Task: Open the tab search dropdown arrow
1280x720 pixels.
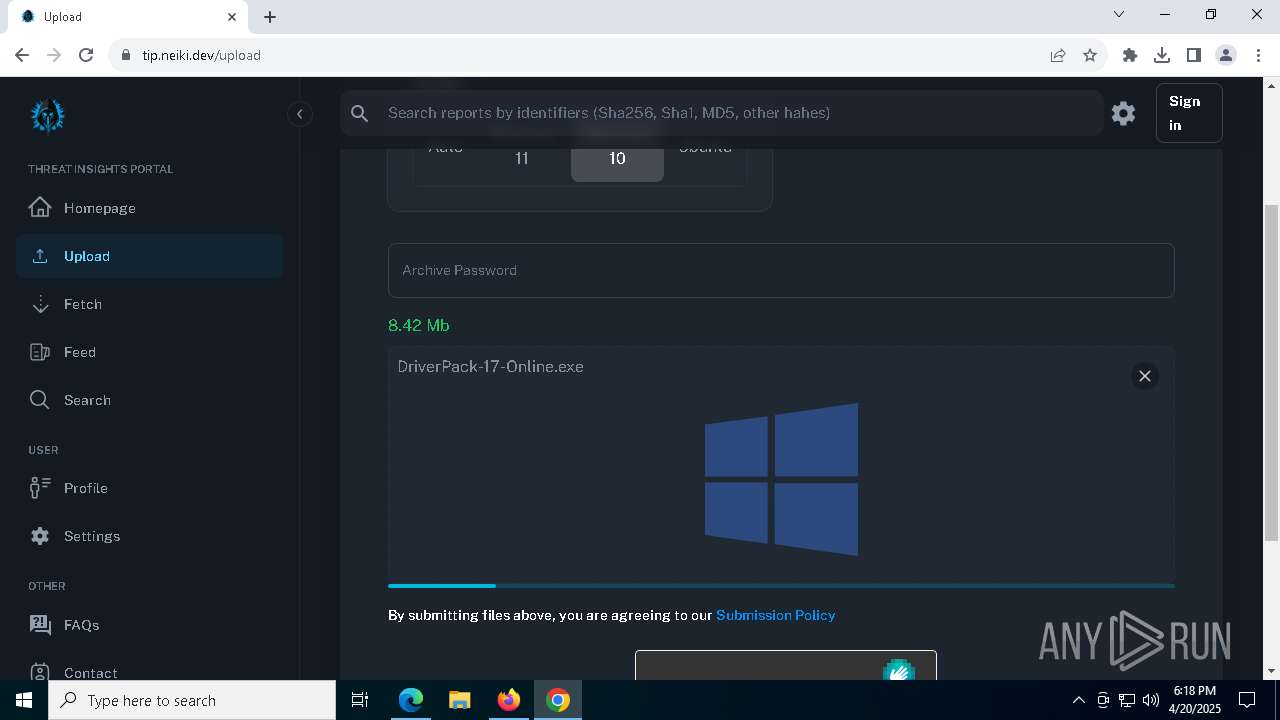Action: (1119, 14)
